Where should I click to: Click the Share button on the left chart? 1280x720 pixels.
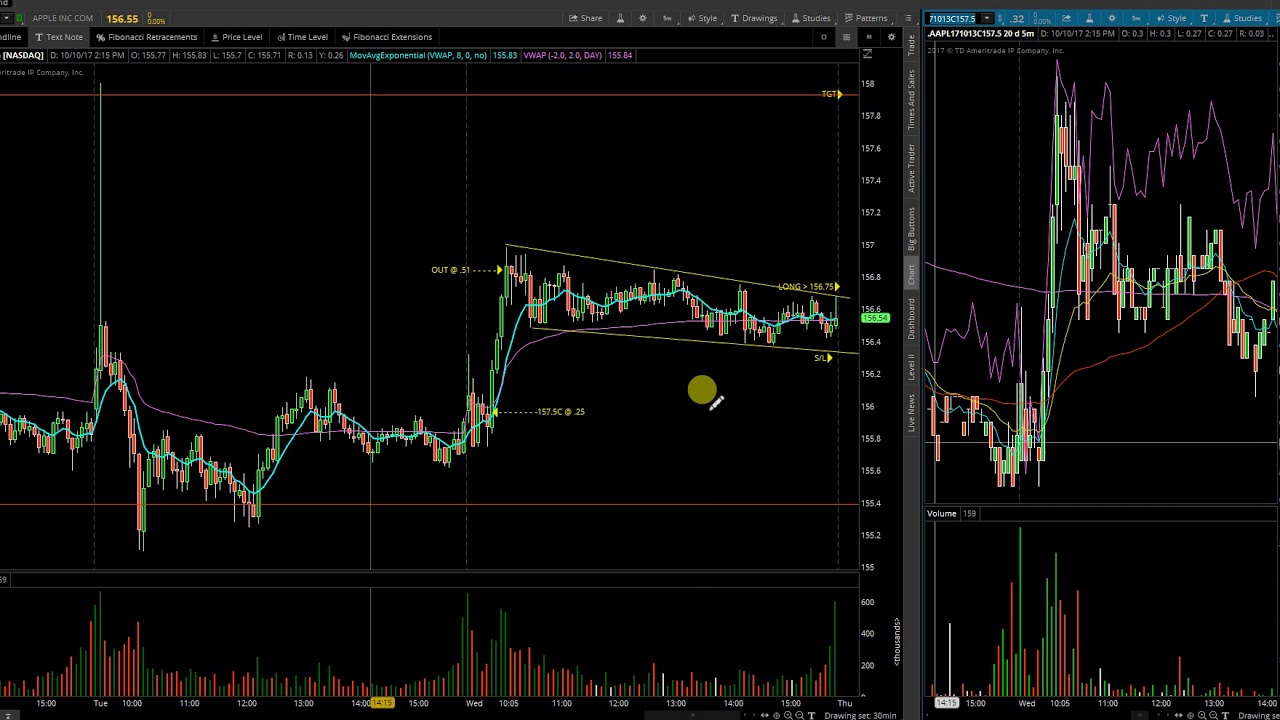point(585,18)
